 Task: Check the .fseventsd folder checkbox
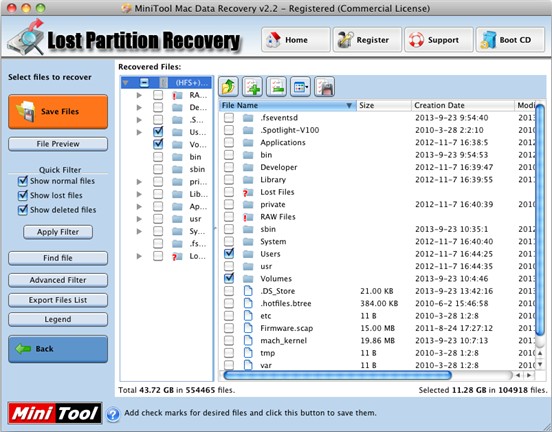point(229,118)
